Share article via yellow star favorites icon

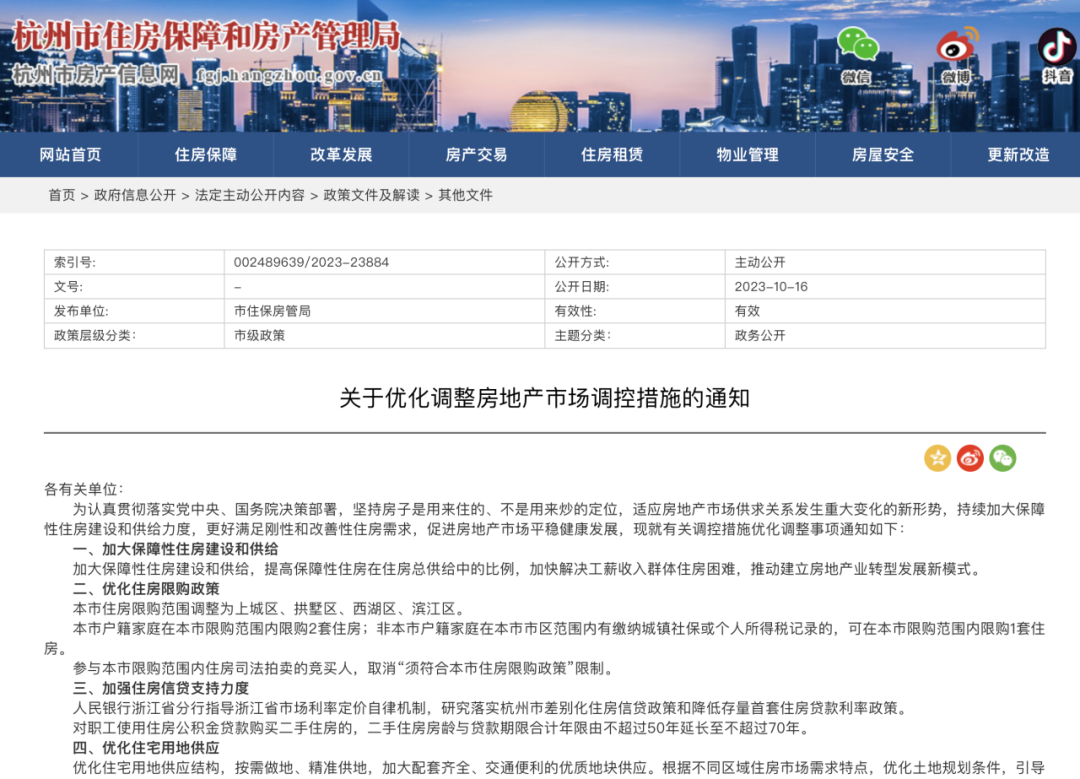tap(937, 458)
